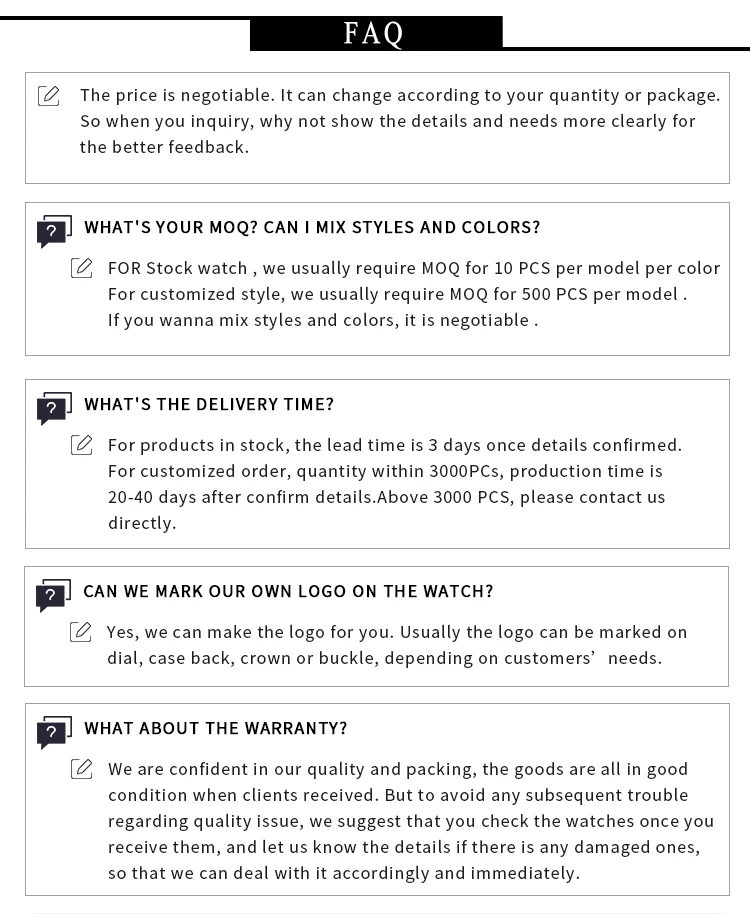The height and width of the screenshot is (914, 750).
Task: Click the question bubble icon for delivery time
Action: pos(53,408)
